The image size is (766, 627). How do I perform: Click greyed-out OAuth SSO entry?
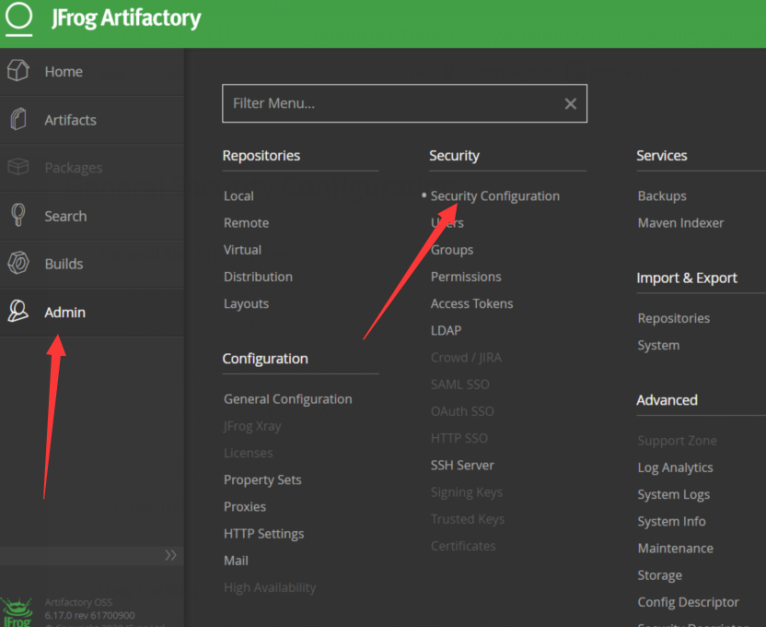(462, 411)
